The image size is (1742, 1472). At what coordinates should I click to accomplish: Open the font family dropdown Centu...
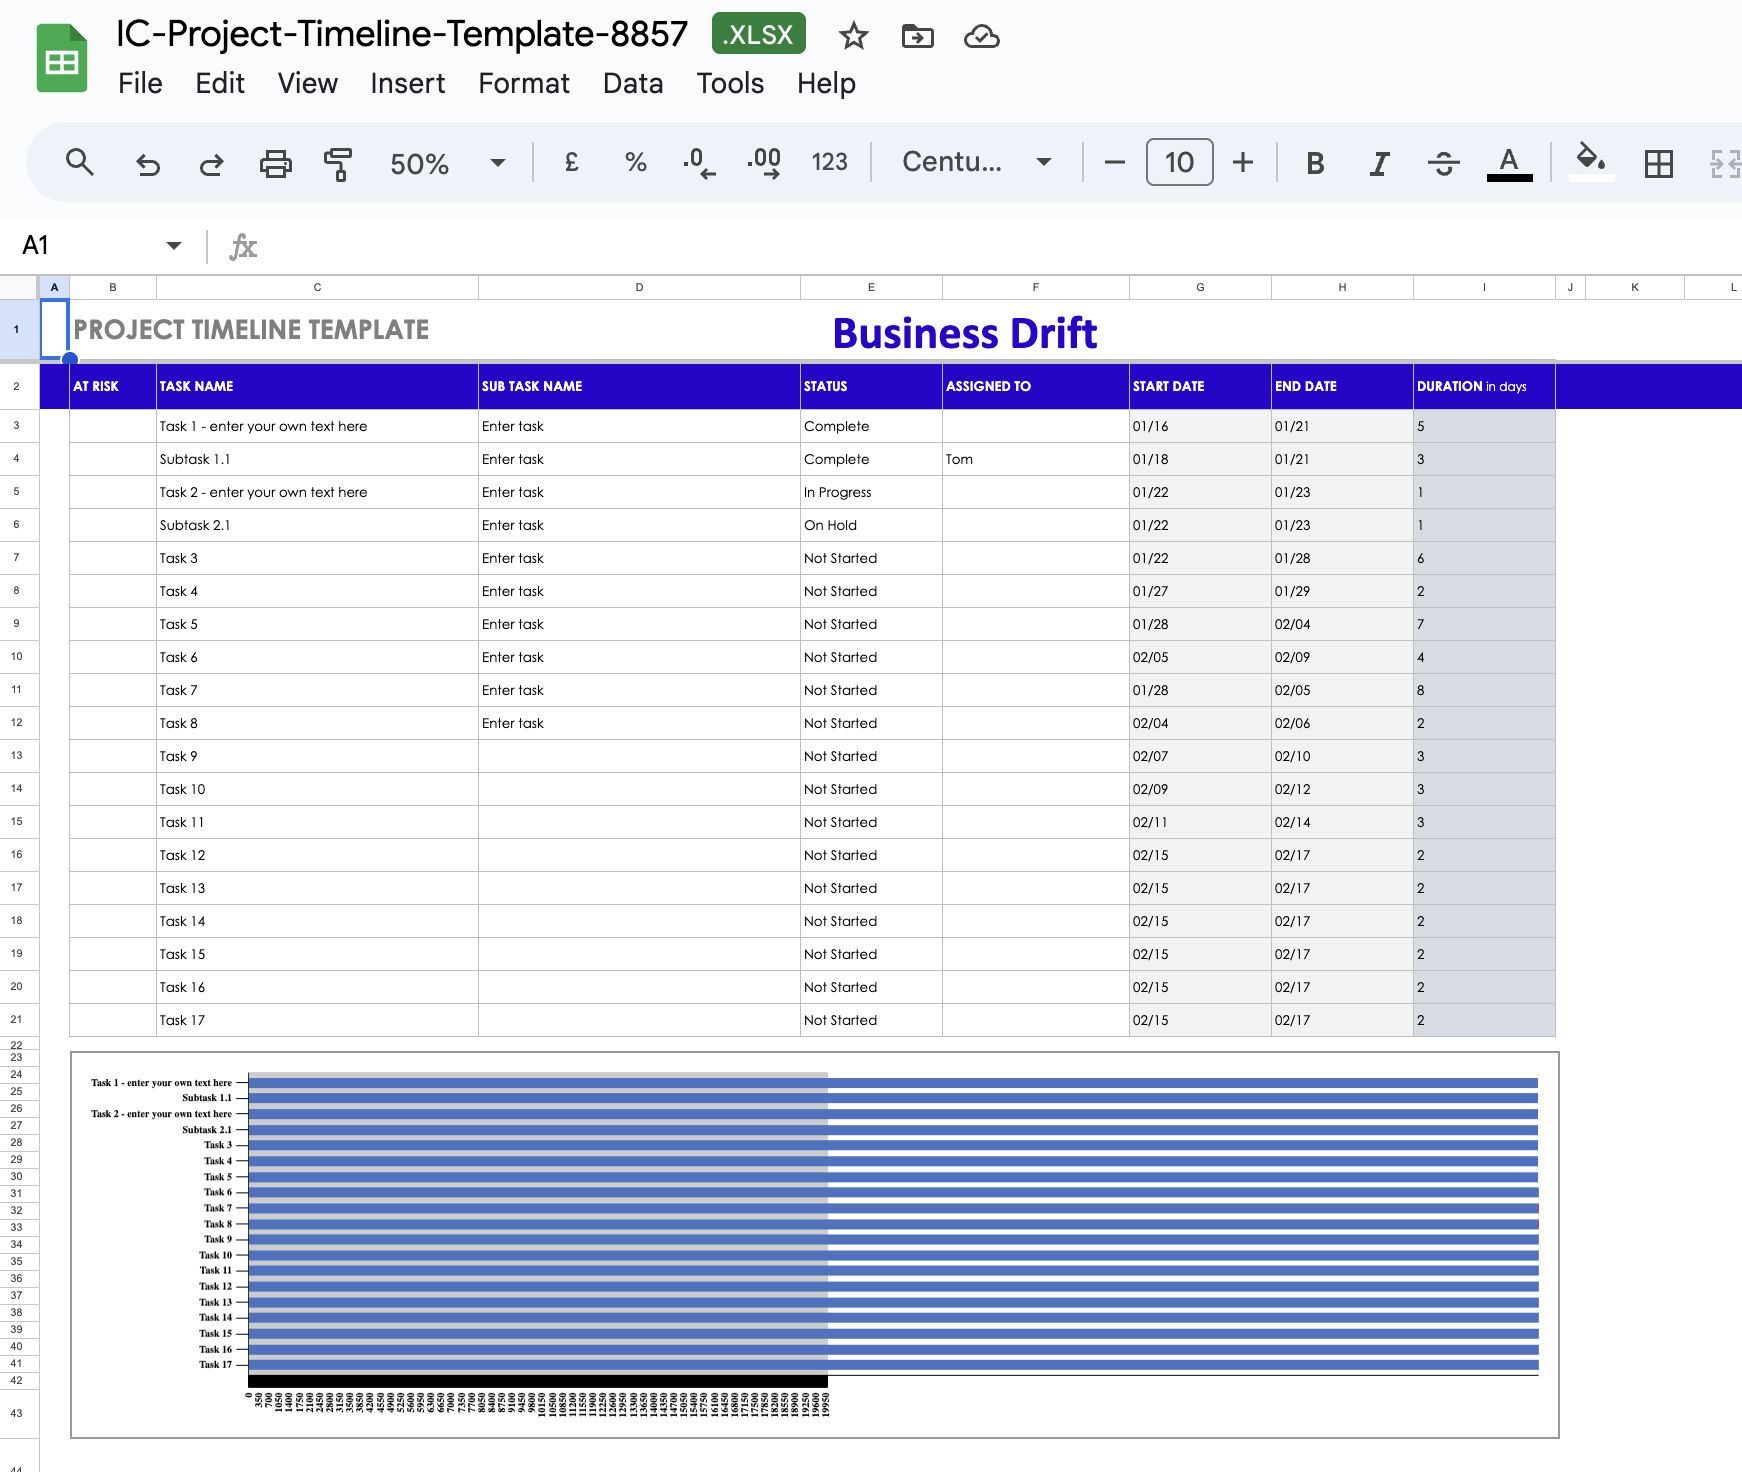point(977,162)
